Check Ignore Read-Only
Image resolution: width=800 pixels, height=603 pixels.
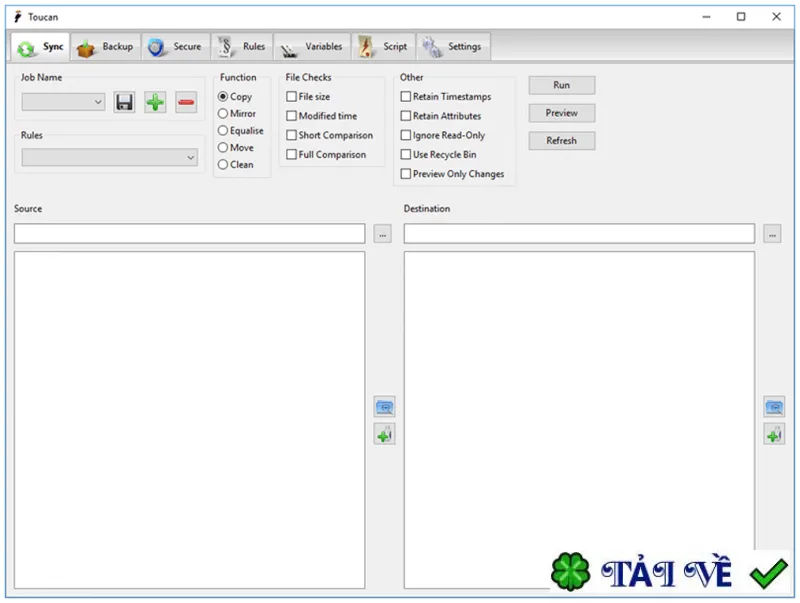[x=443, y=135]
